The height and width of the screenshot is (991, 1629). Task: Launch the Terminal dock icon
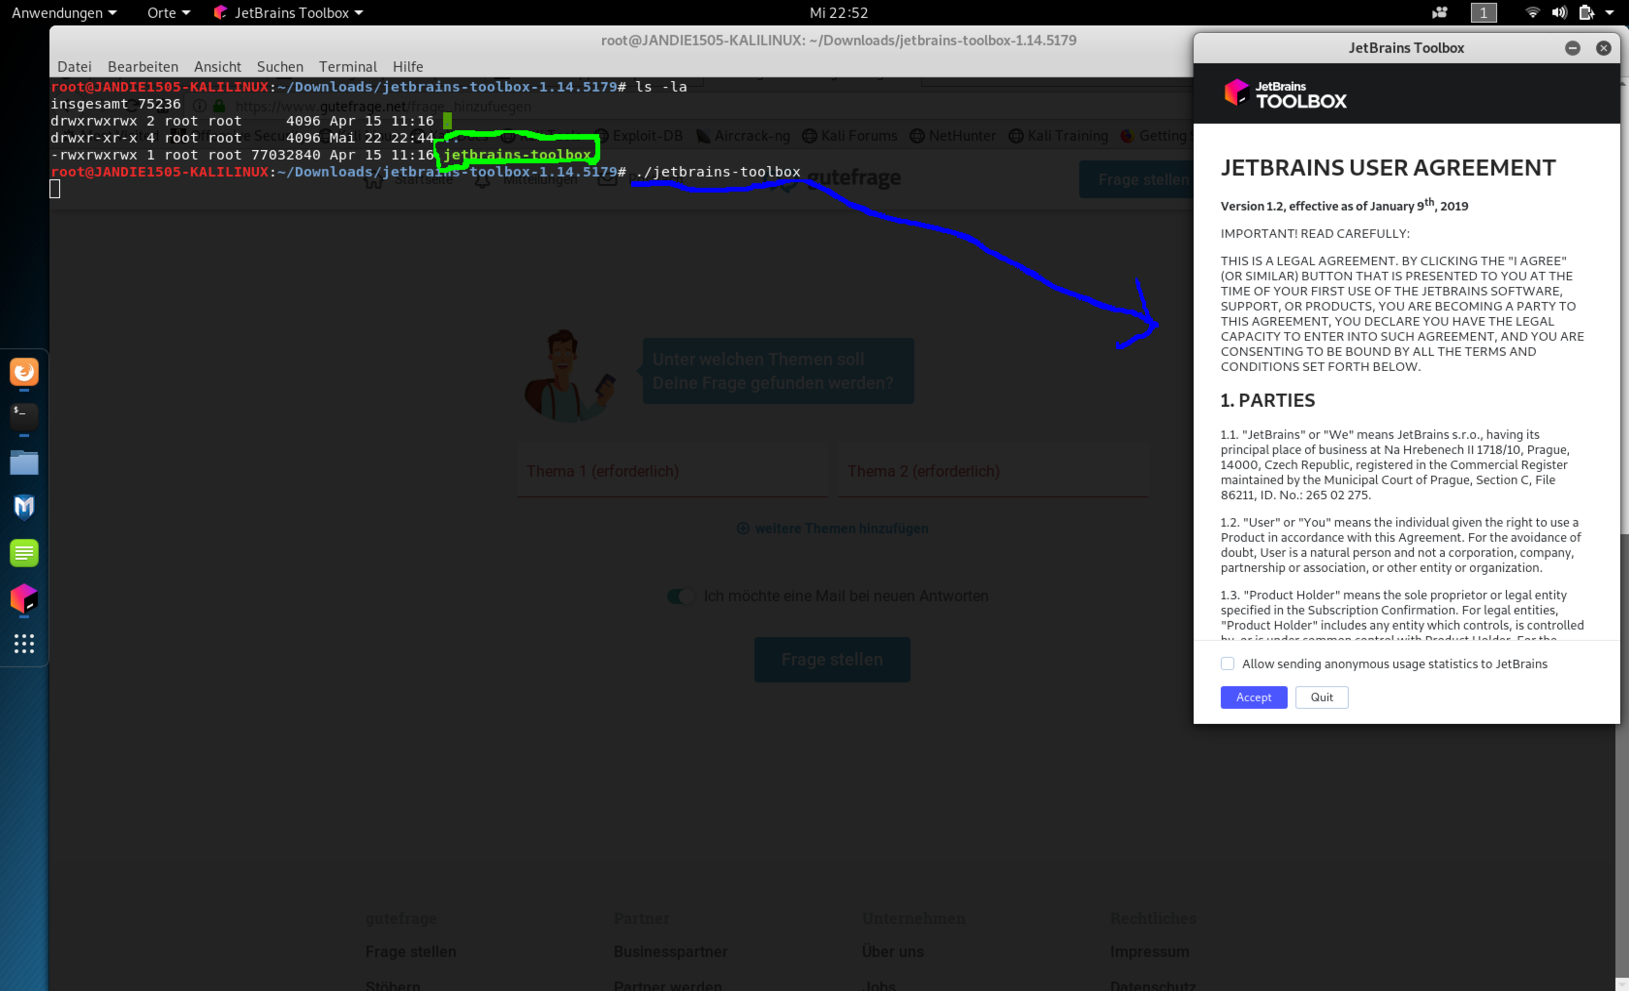pos(24,416)
